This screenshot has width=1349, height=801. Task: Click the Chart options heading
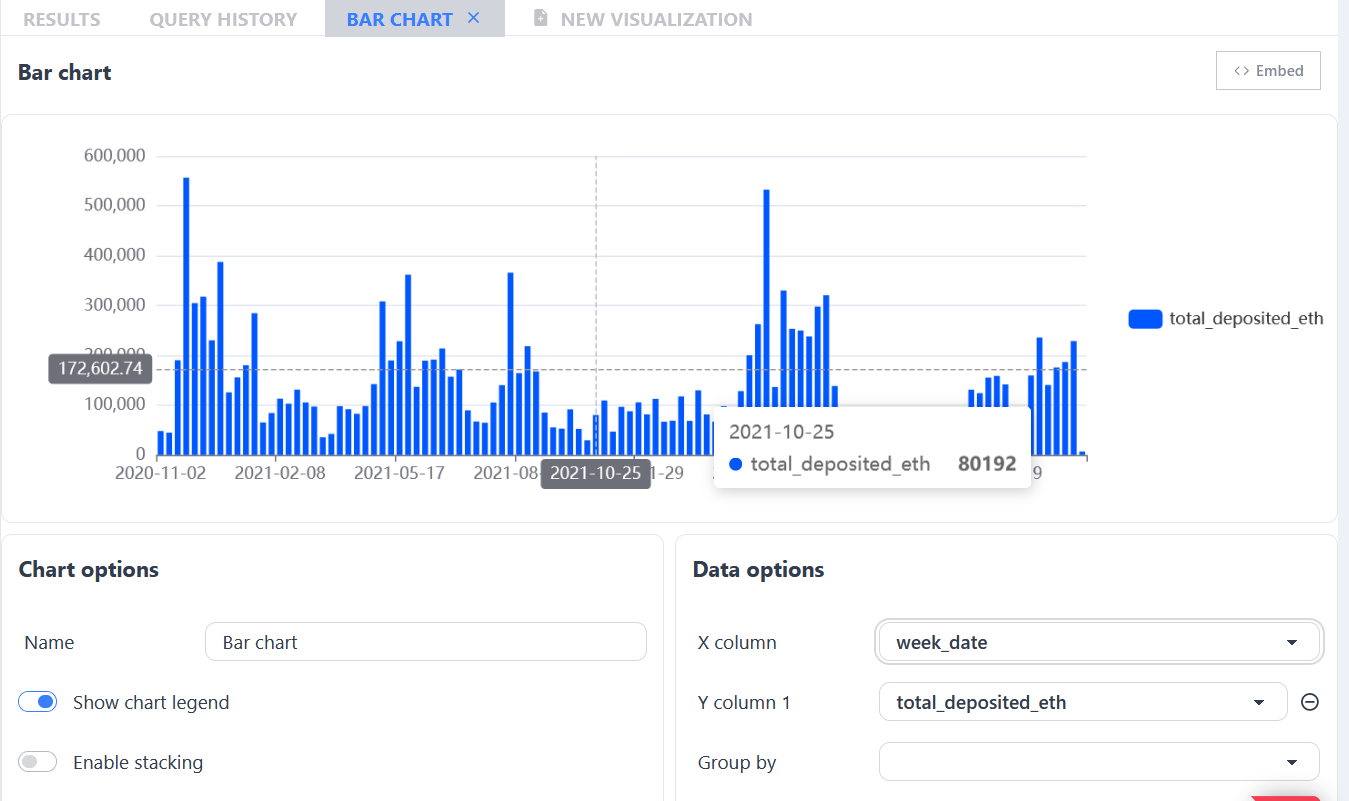tap(89, 570)
